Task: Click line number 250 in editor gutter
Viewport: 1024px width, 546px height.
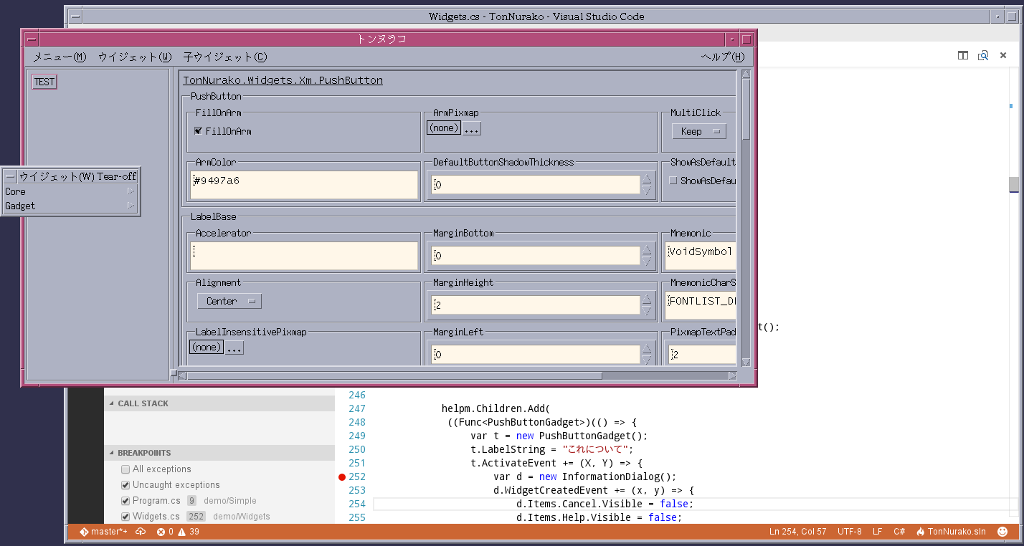Action: pos(357,449)
